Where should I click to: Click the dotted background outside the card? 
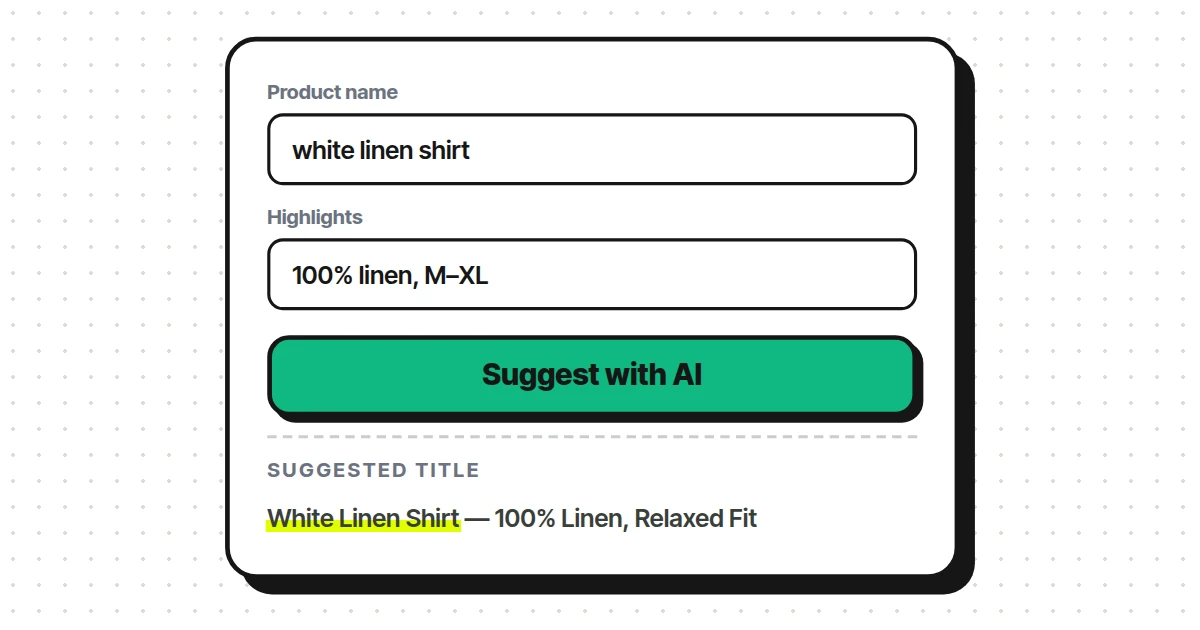pyautogui.click(x=100, y=300)
